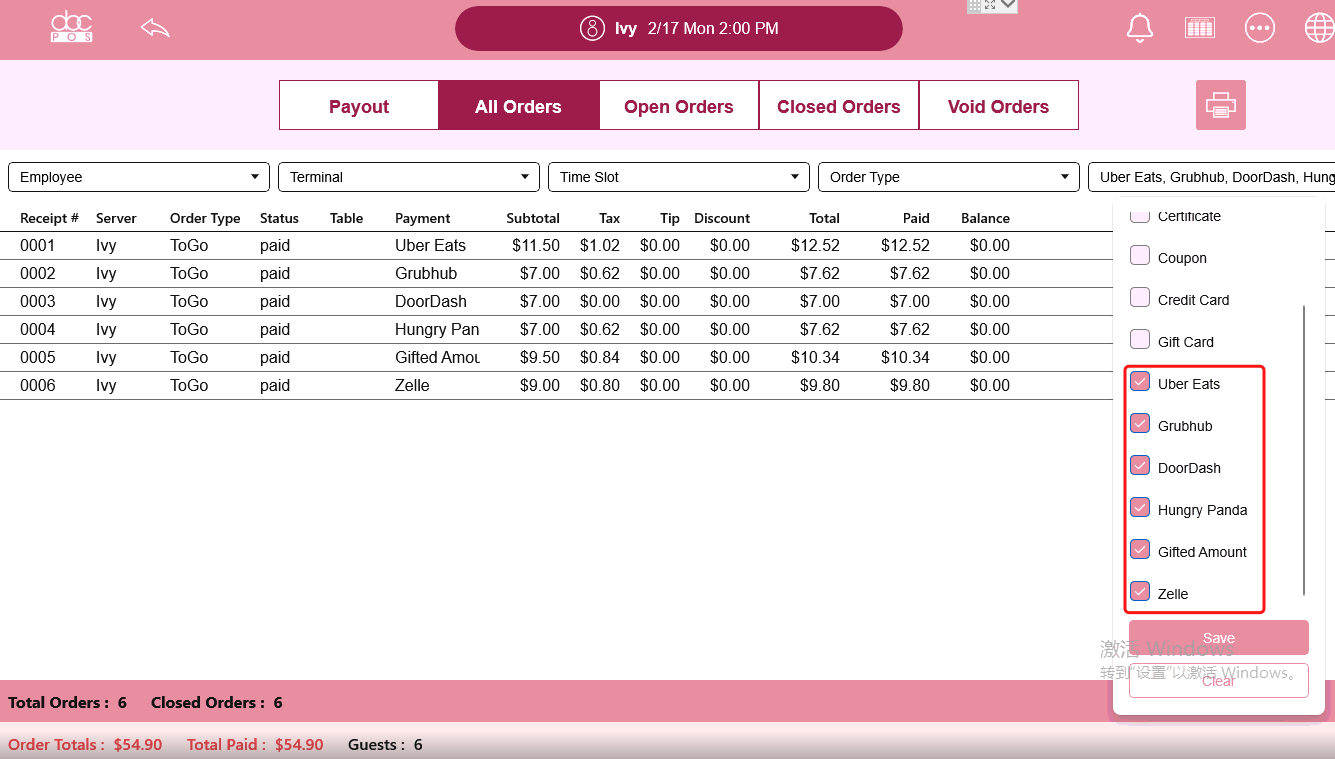This screenshot has width=1335, height=759.
Task: Switch to the Open Orders tab
Action: (x=679, y=106)
